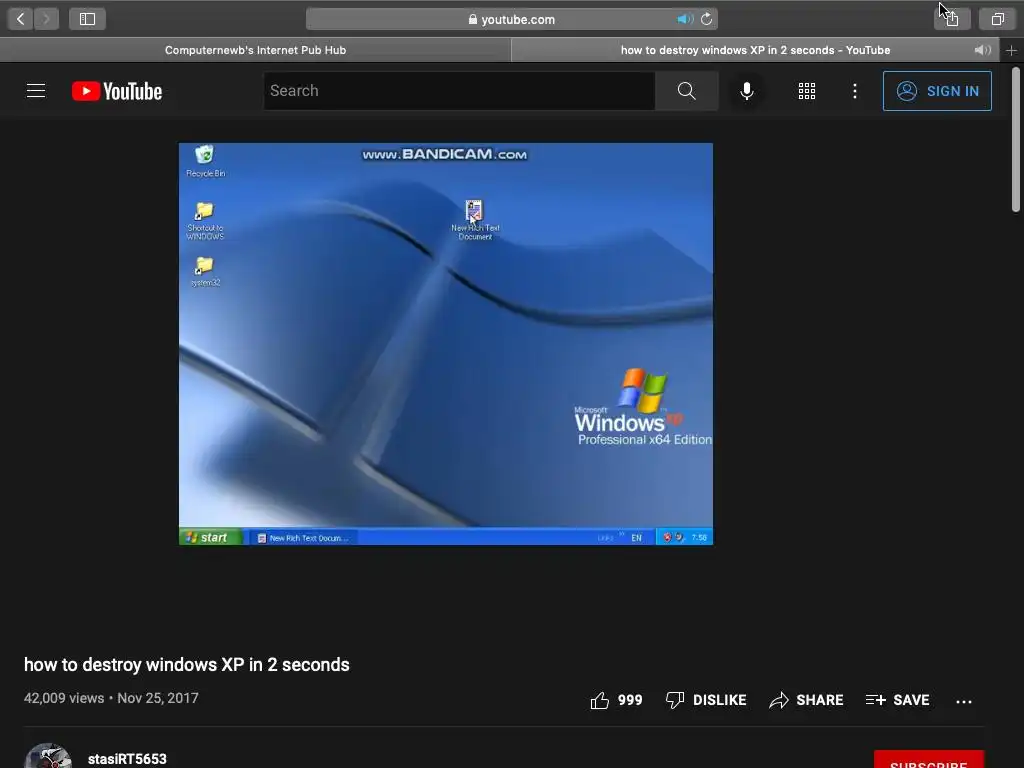Image resolution: width=1024 pixels, height=768 pixels.
Task: Click the video title text
Action: coord(187,665)
